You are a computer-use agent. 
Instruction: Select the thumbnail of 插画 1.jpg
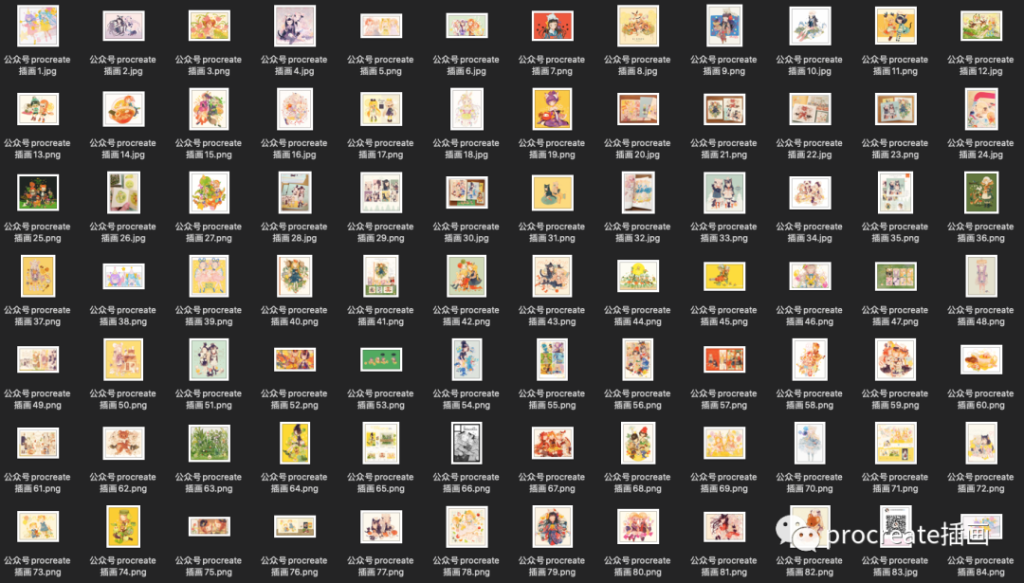[x=37, y=26]
